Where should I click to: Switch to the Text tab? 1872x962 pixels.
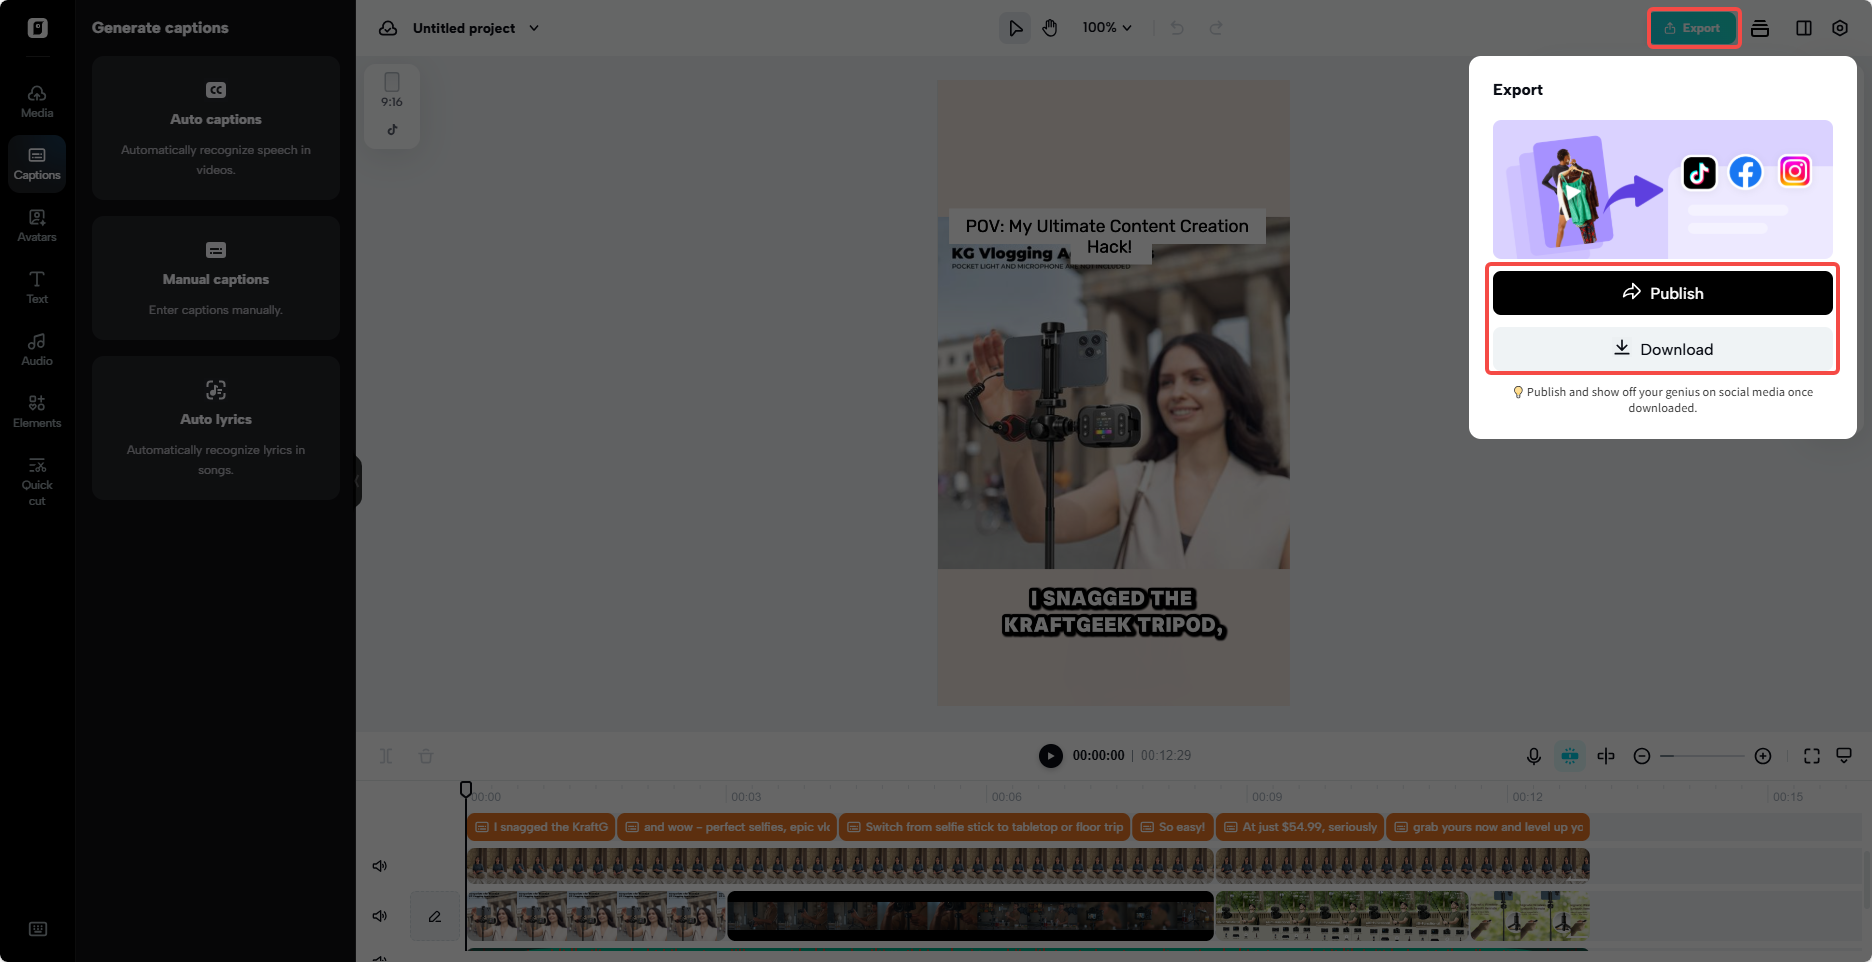point(37,287)
